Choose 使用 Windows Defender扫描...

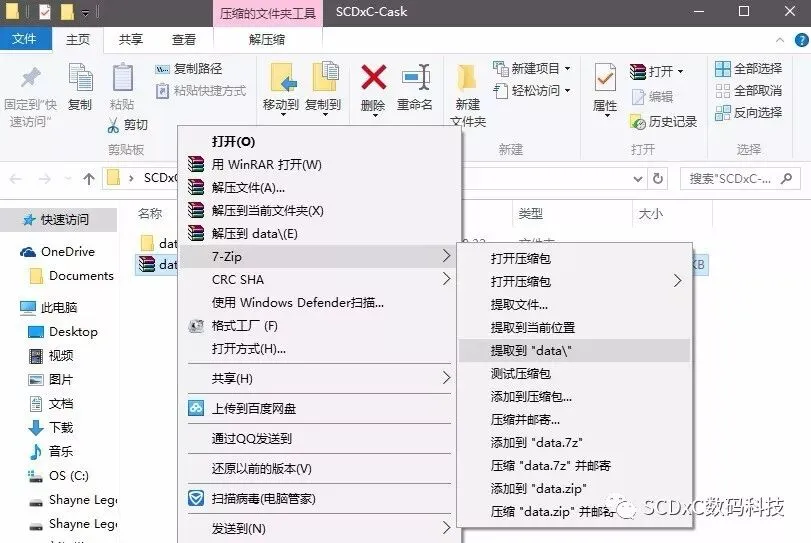[x=319, y=303]
